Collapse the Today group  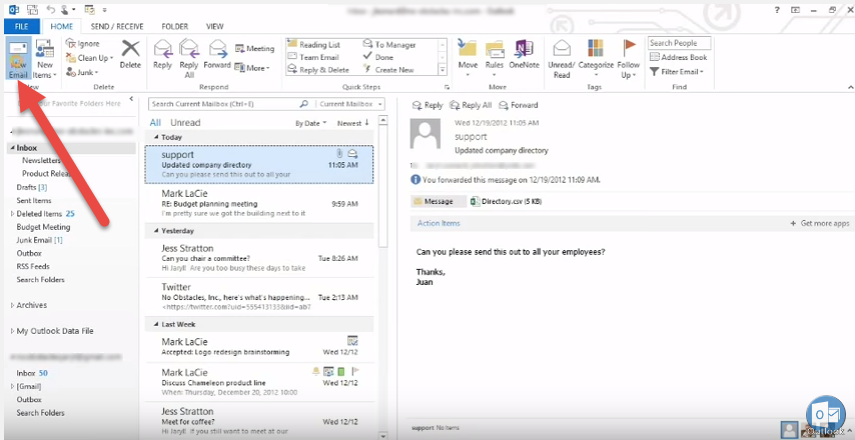[x=157, y=137]
